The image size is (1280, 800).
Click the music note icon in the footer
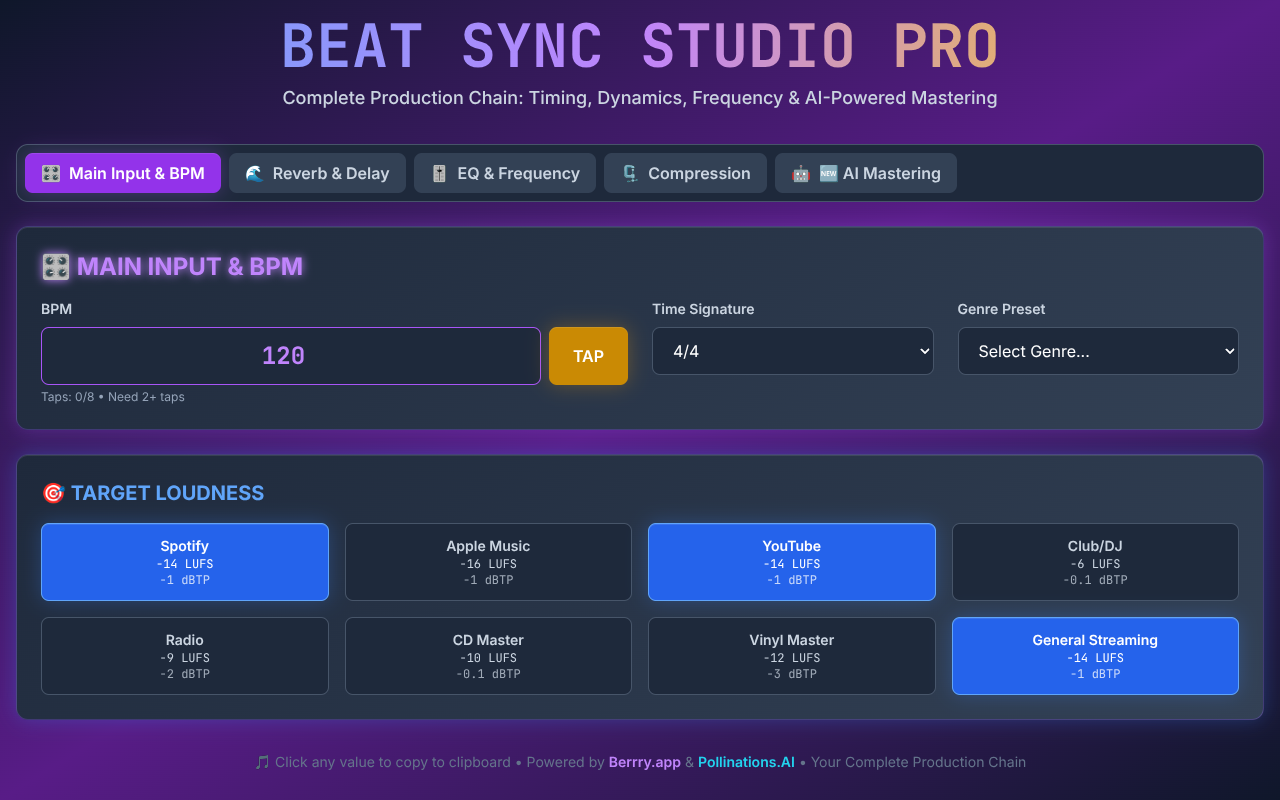[x=259, y=762]
